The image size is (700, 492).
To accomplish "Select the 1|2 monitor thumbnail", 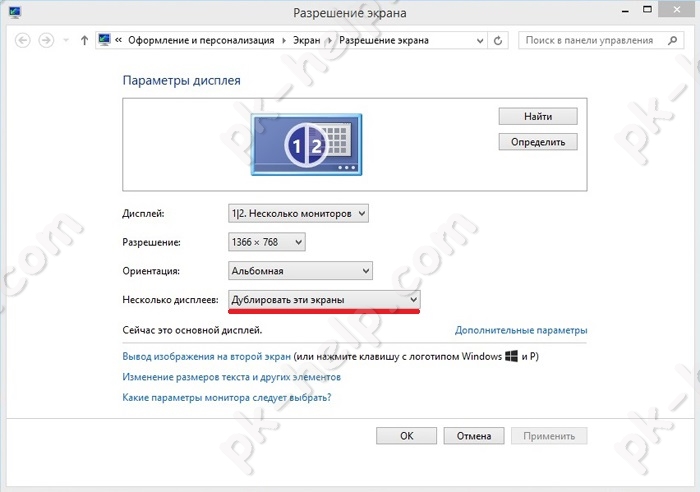I will click(306, 144).
